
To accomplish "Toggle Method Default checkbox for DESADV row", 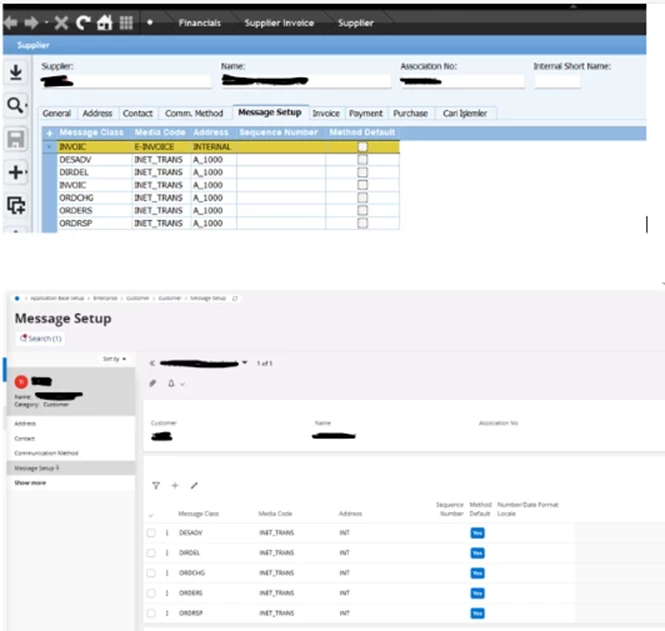I will pyautogui.click(x=362, y=159).
